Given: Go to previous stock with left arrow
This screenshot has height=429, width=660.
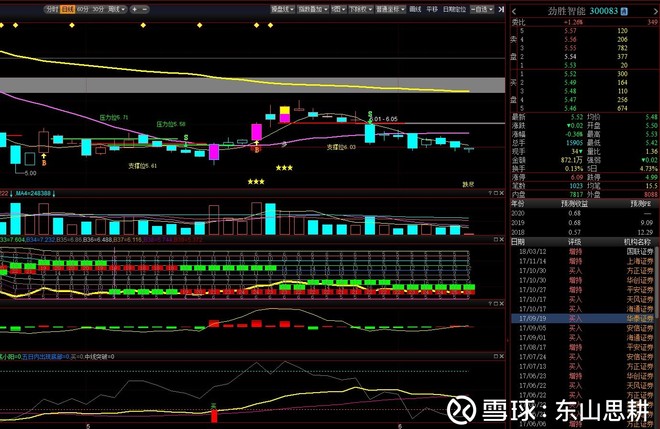Looking at the screenshot, I should pyautogui.click(x=514, y=11).
